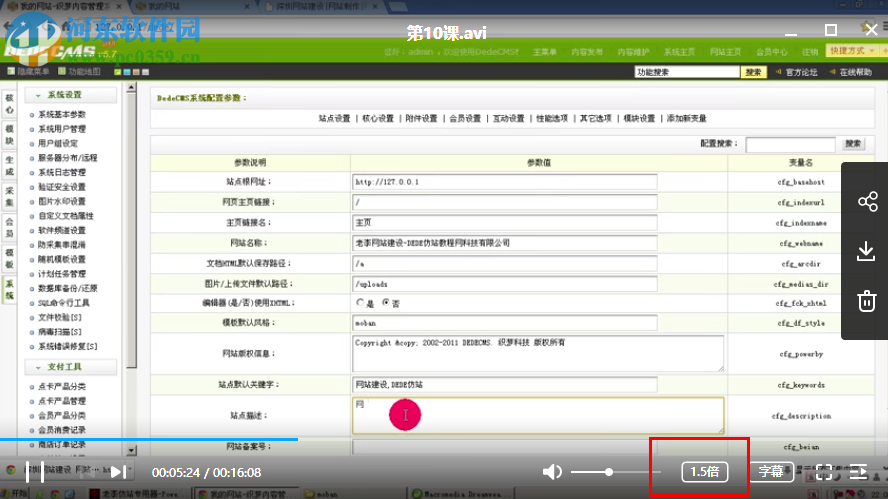Switch to the 附件设置 tab
Image resolution: width=888 pixels, height=499 pixels.
click(421, 118)
